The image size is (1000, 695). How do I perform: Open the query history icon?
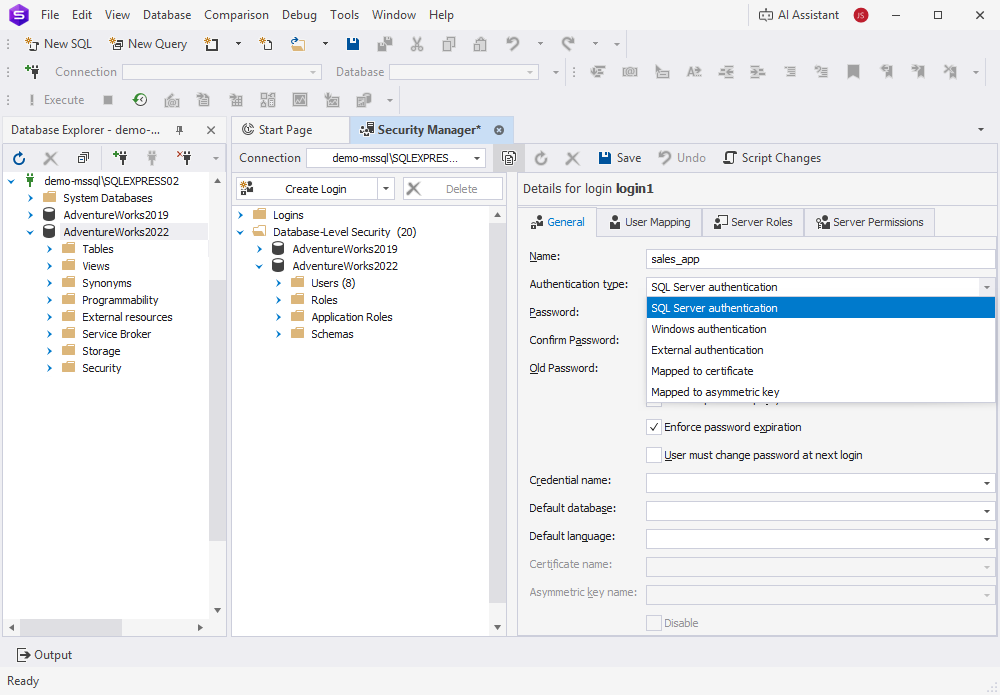(140, 99)
